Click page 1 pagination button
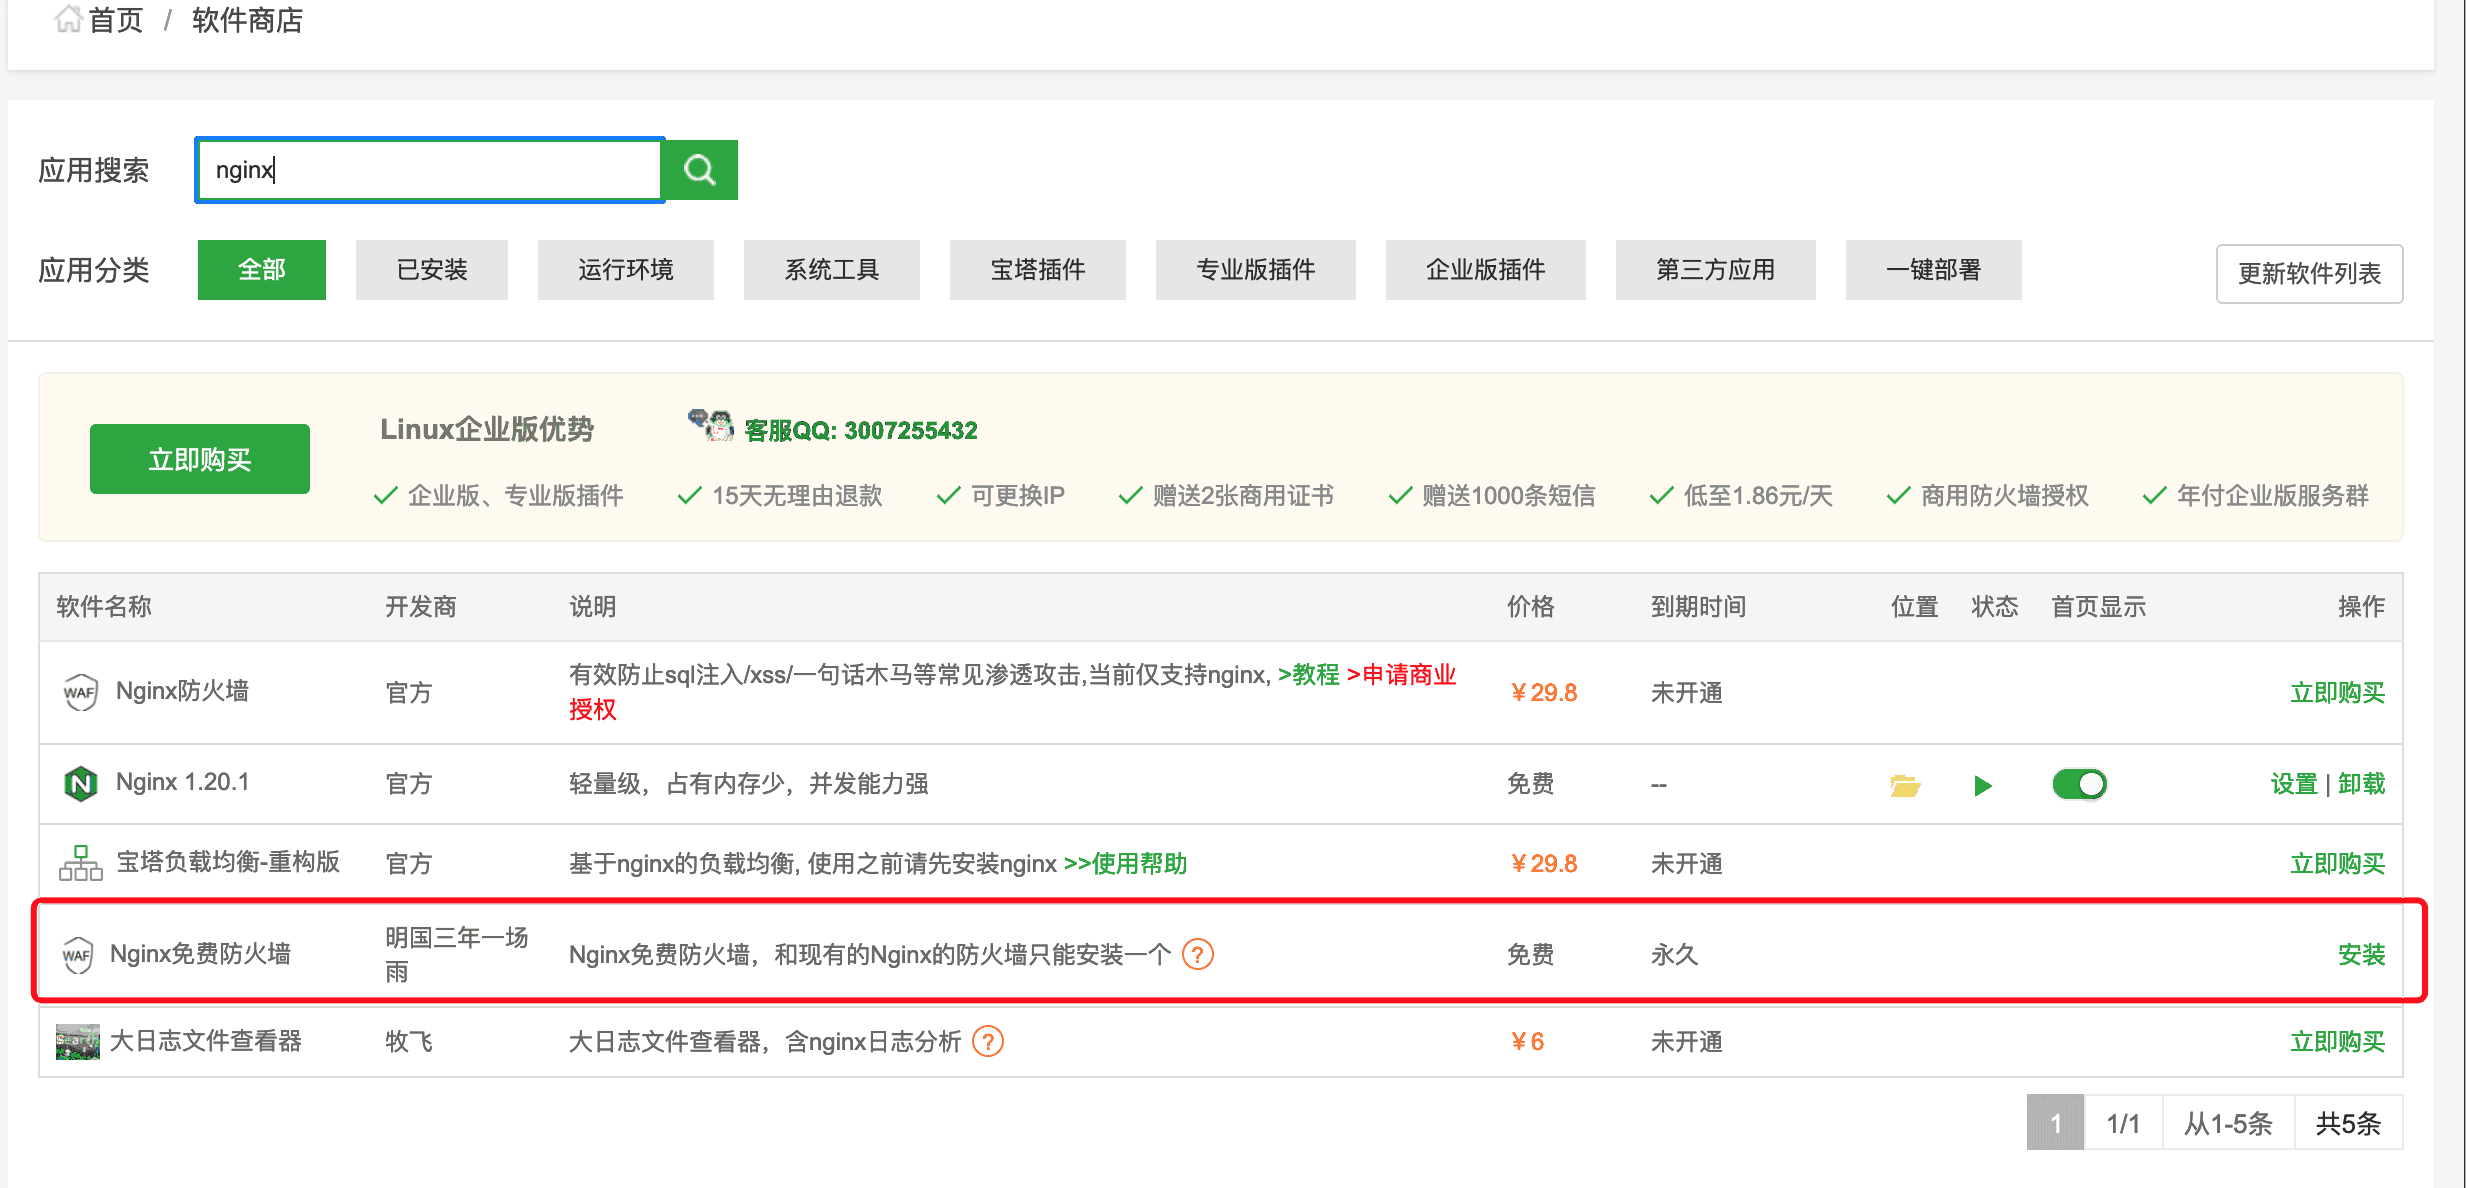The image size is (2466, 1188). [x=2055, y=1123]
